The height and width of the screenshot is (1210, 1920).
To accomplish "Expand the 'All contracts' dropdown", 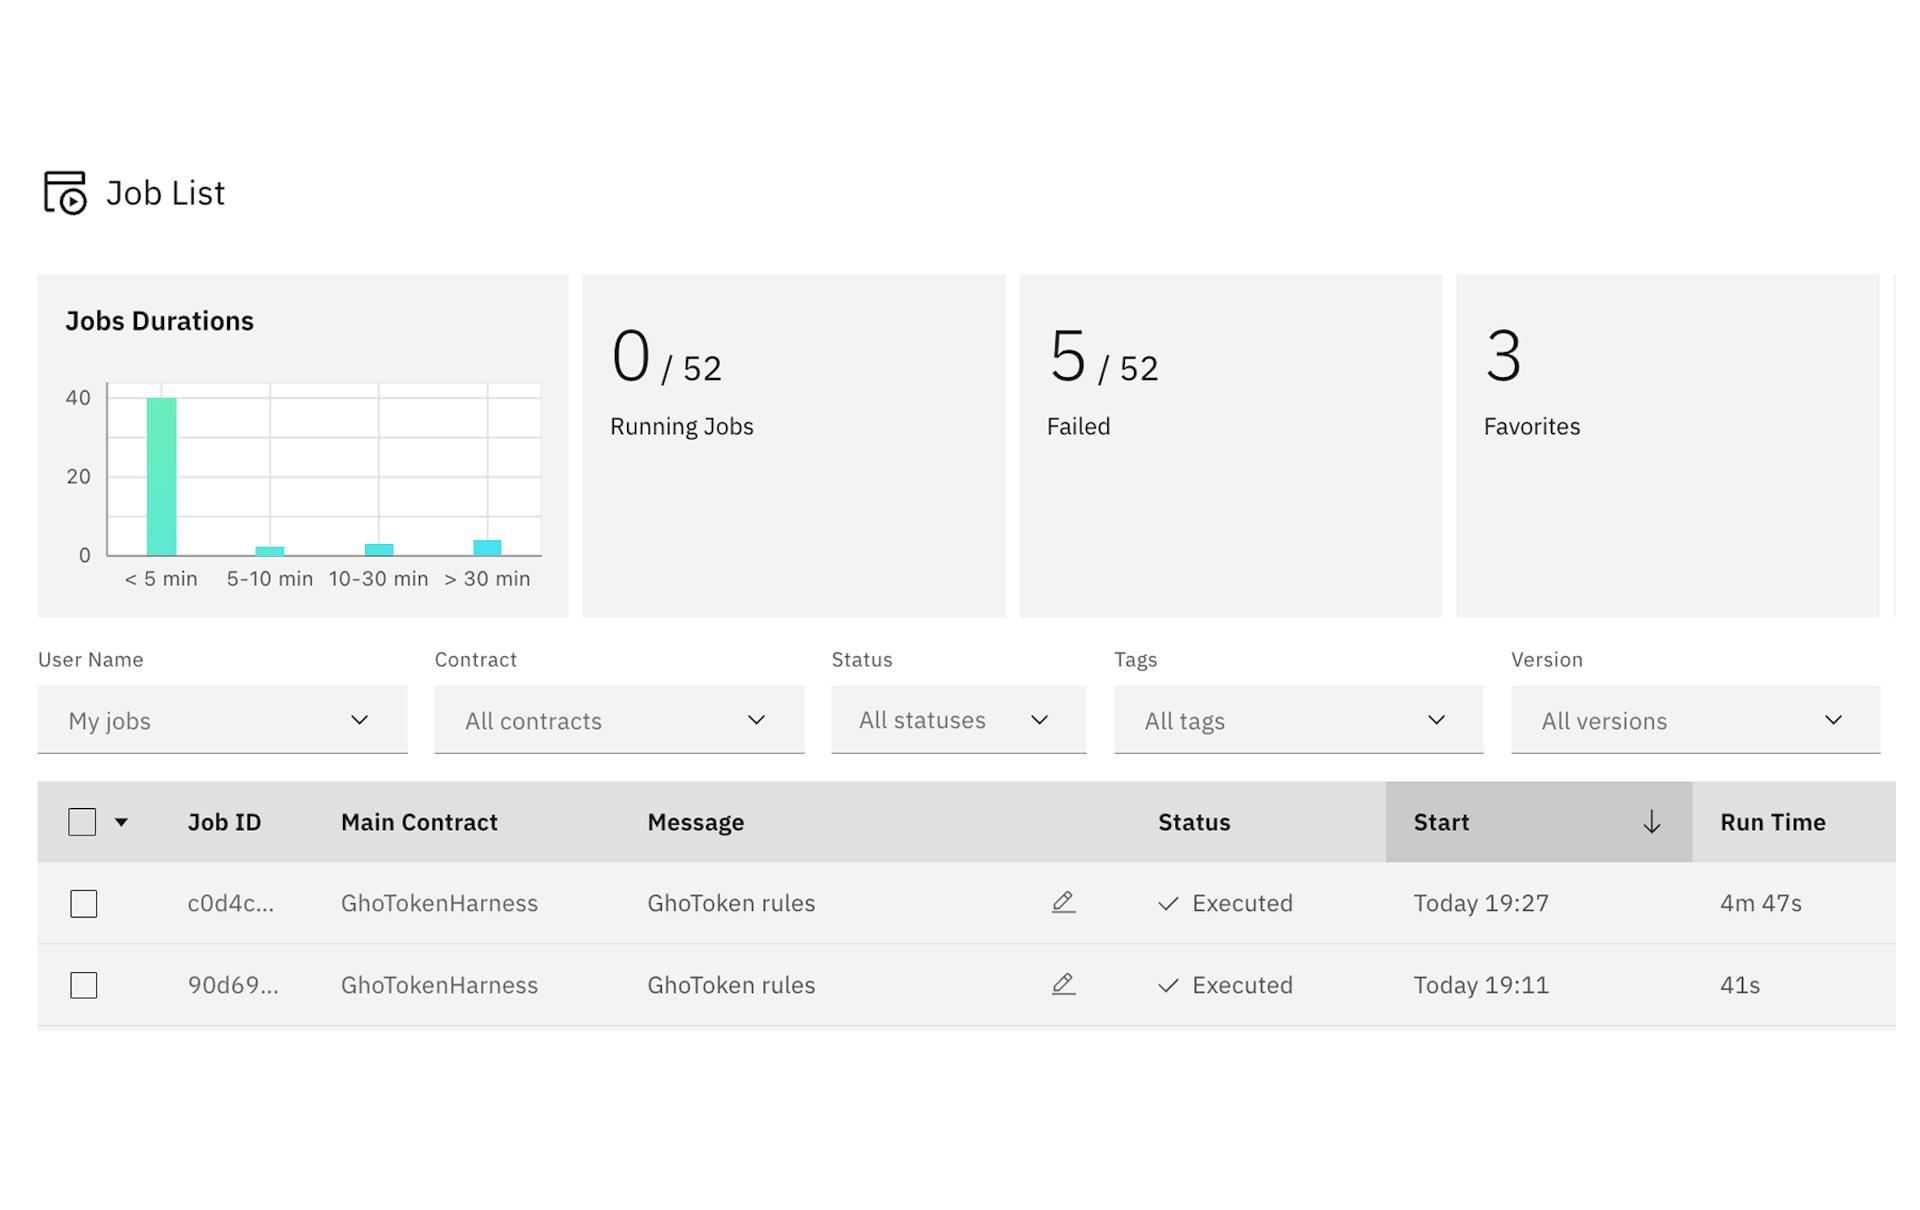I will tap(619, 720).
